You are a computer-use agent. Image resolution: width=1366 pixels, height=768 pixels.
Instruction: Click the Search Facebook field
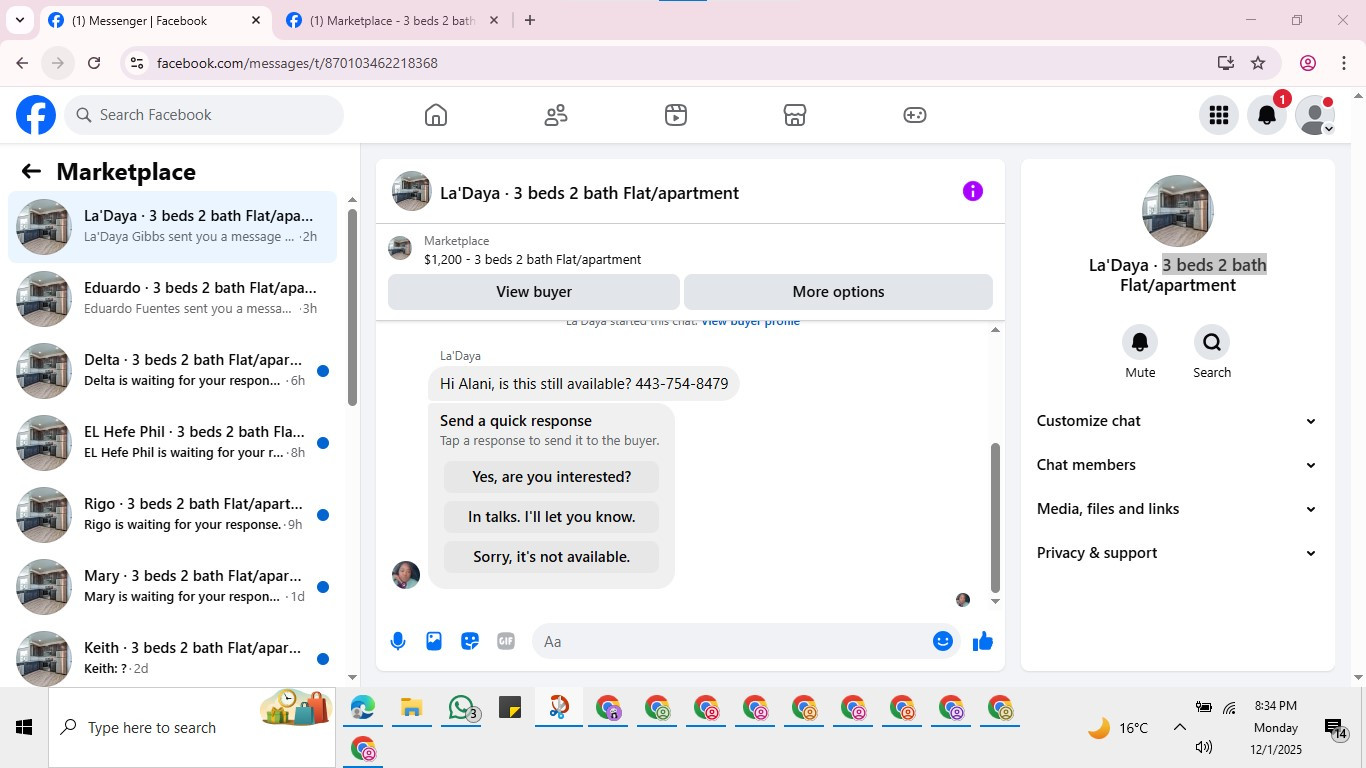click(x=204, y=115)
